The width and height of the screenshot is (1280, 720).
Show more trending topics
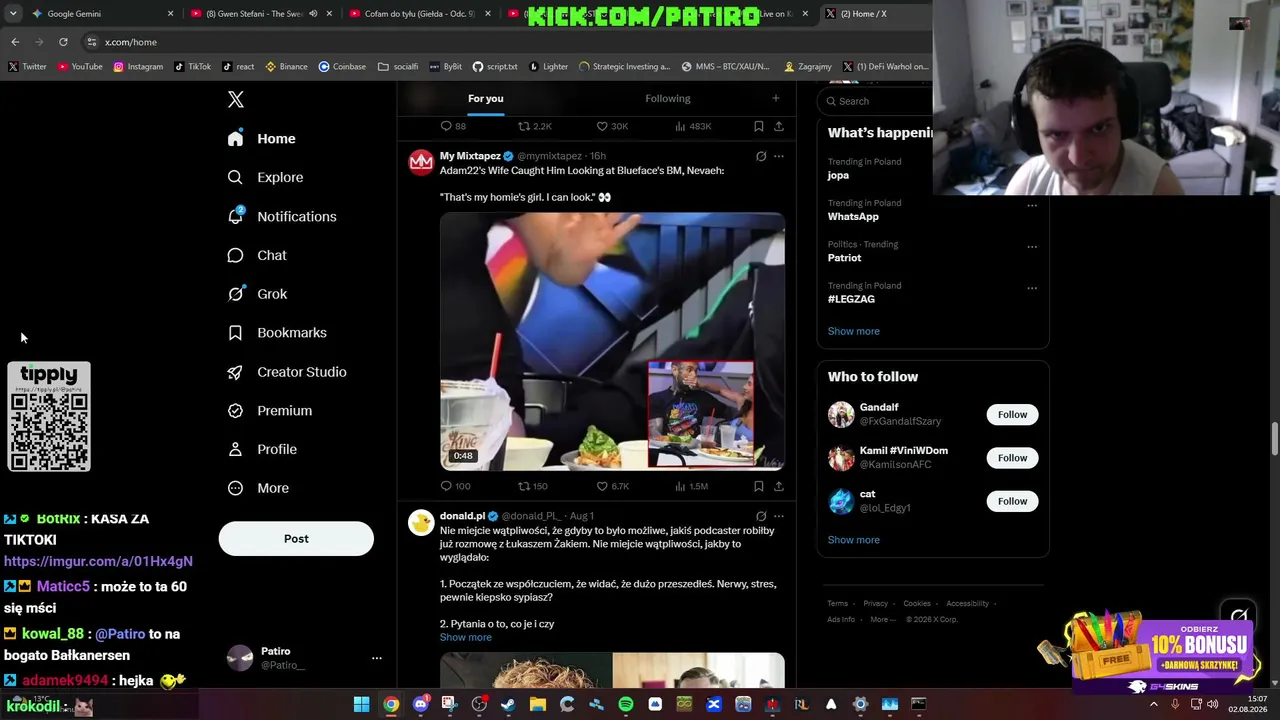(x=853, y=331)
